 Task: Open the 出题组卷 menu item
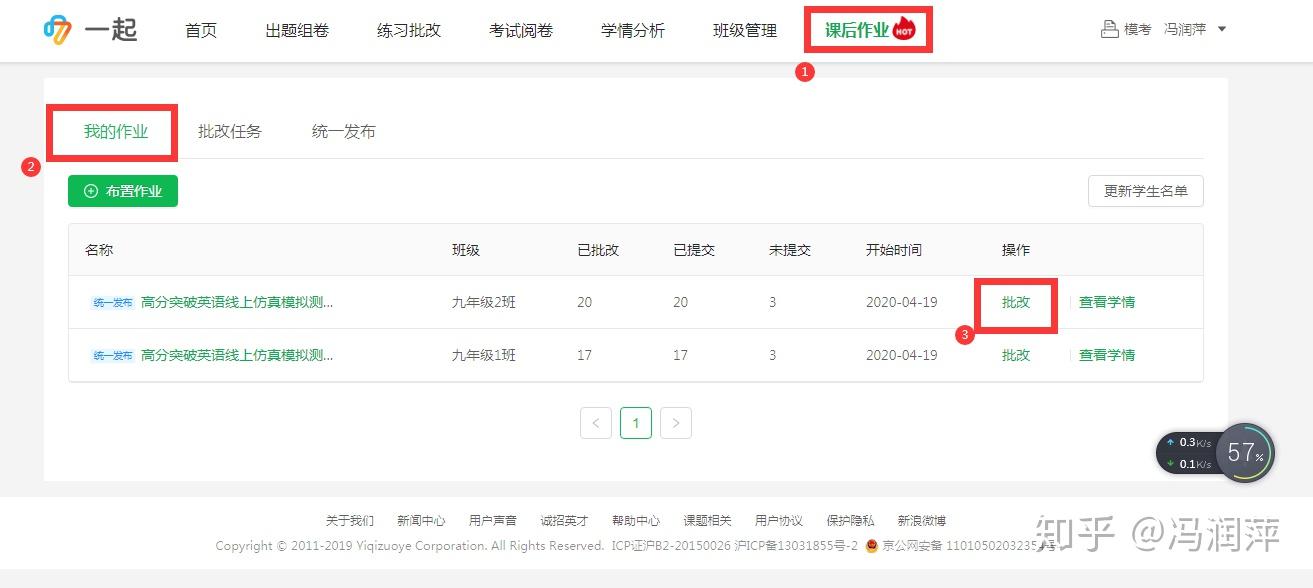[296, 30]
